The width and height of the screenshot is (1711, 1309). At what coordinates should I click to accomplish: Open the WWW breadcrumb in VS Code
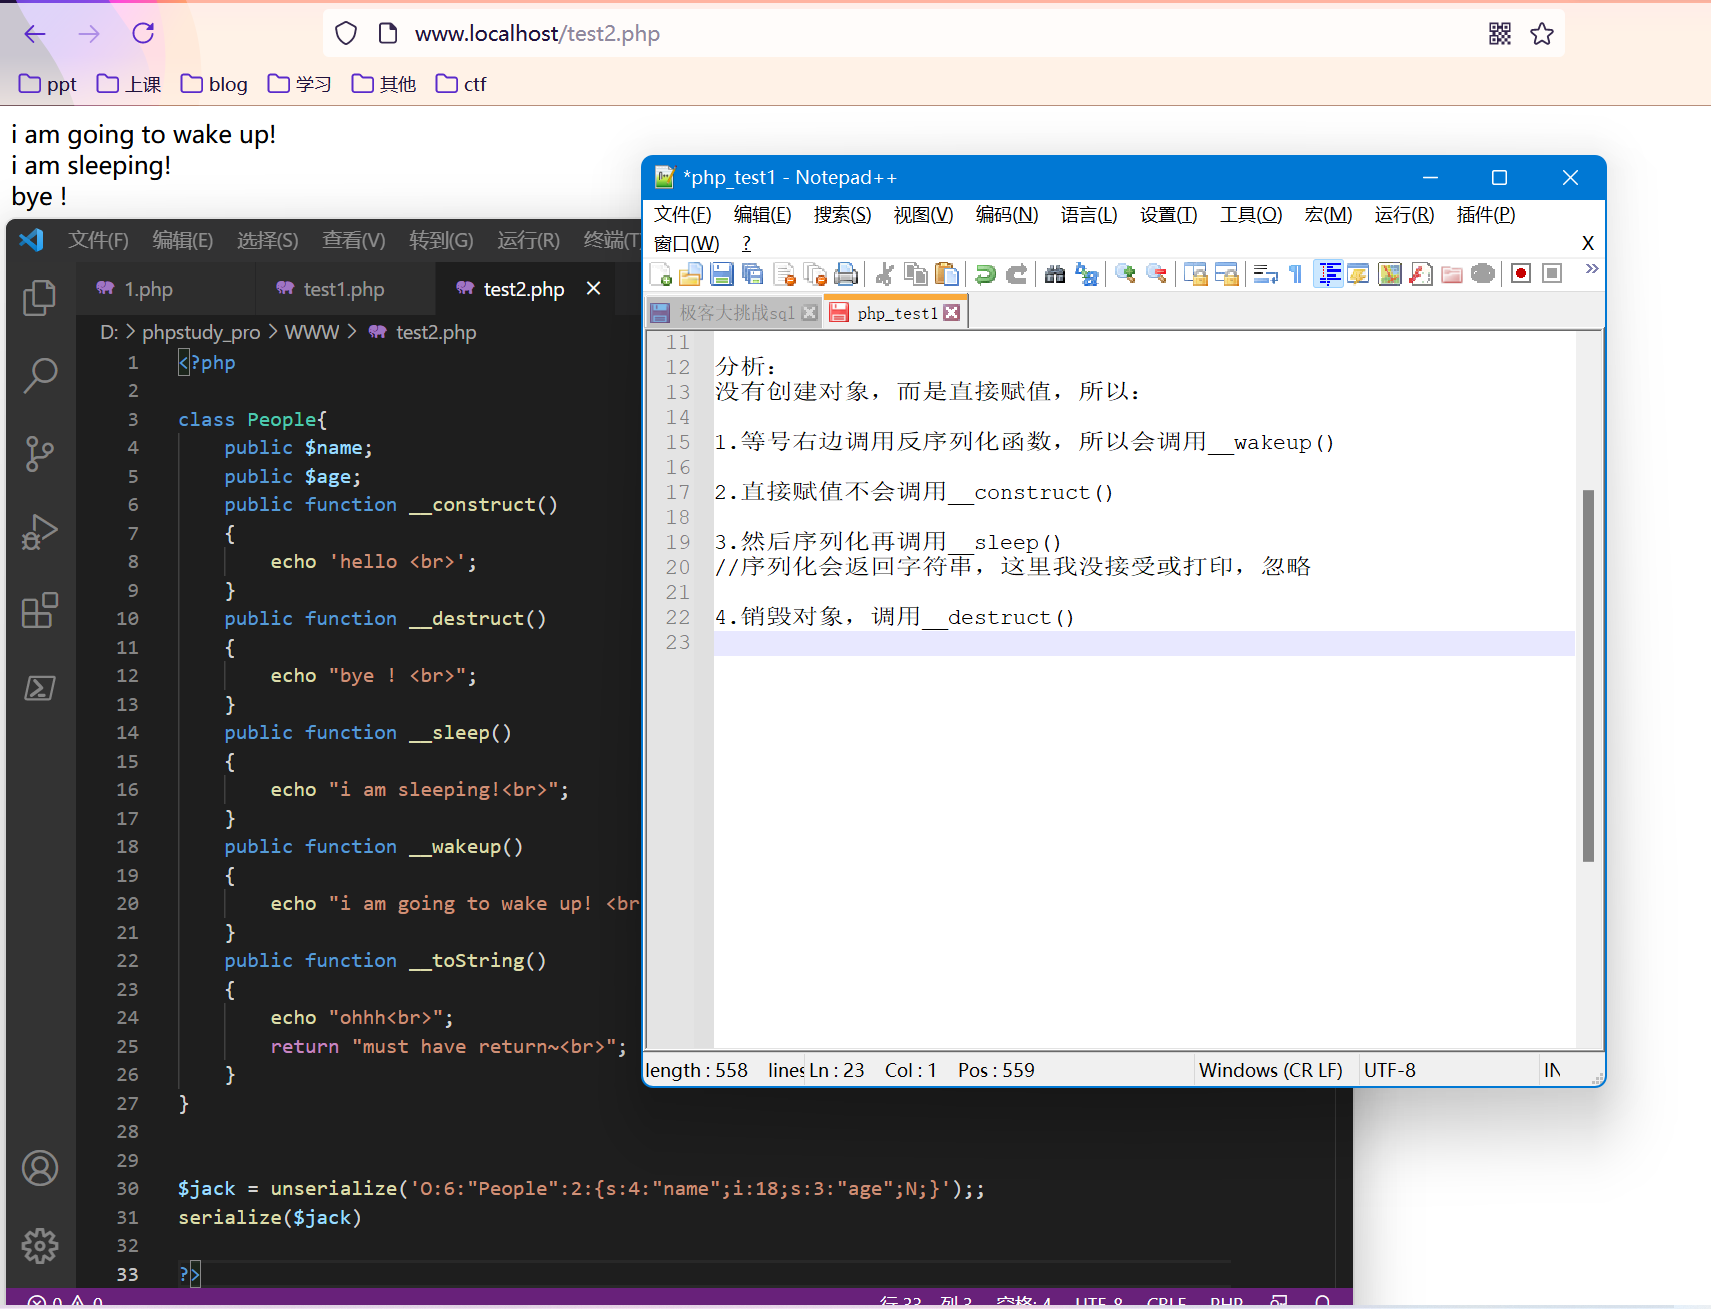(312, 332)
